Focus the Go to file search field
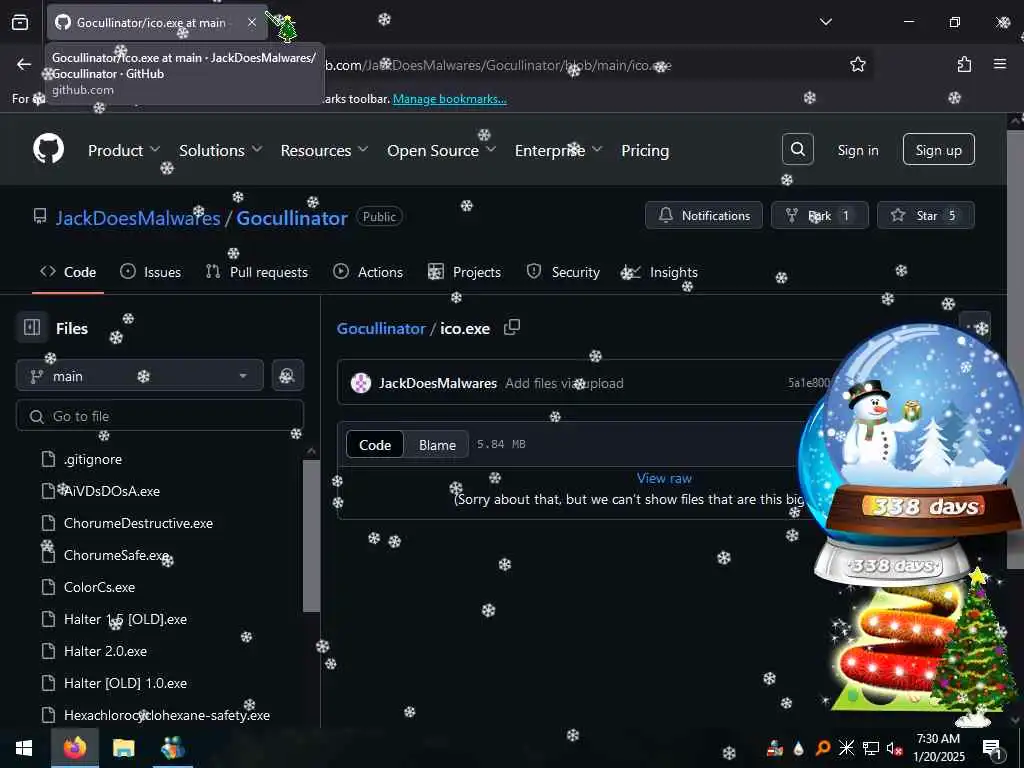 (160, 415)
